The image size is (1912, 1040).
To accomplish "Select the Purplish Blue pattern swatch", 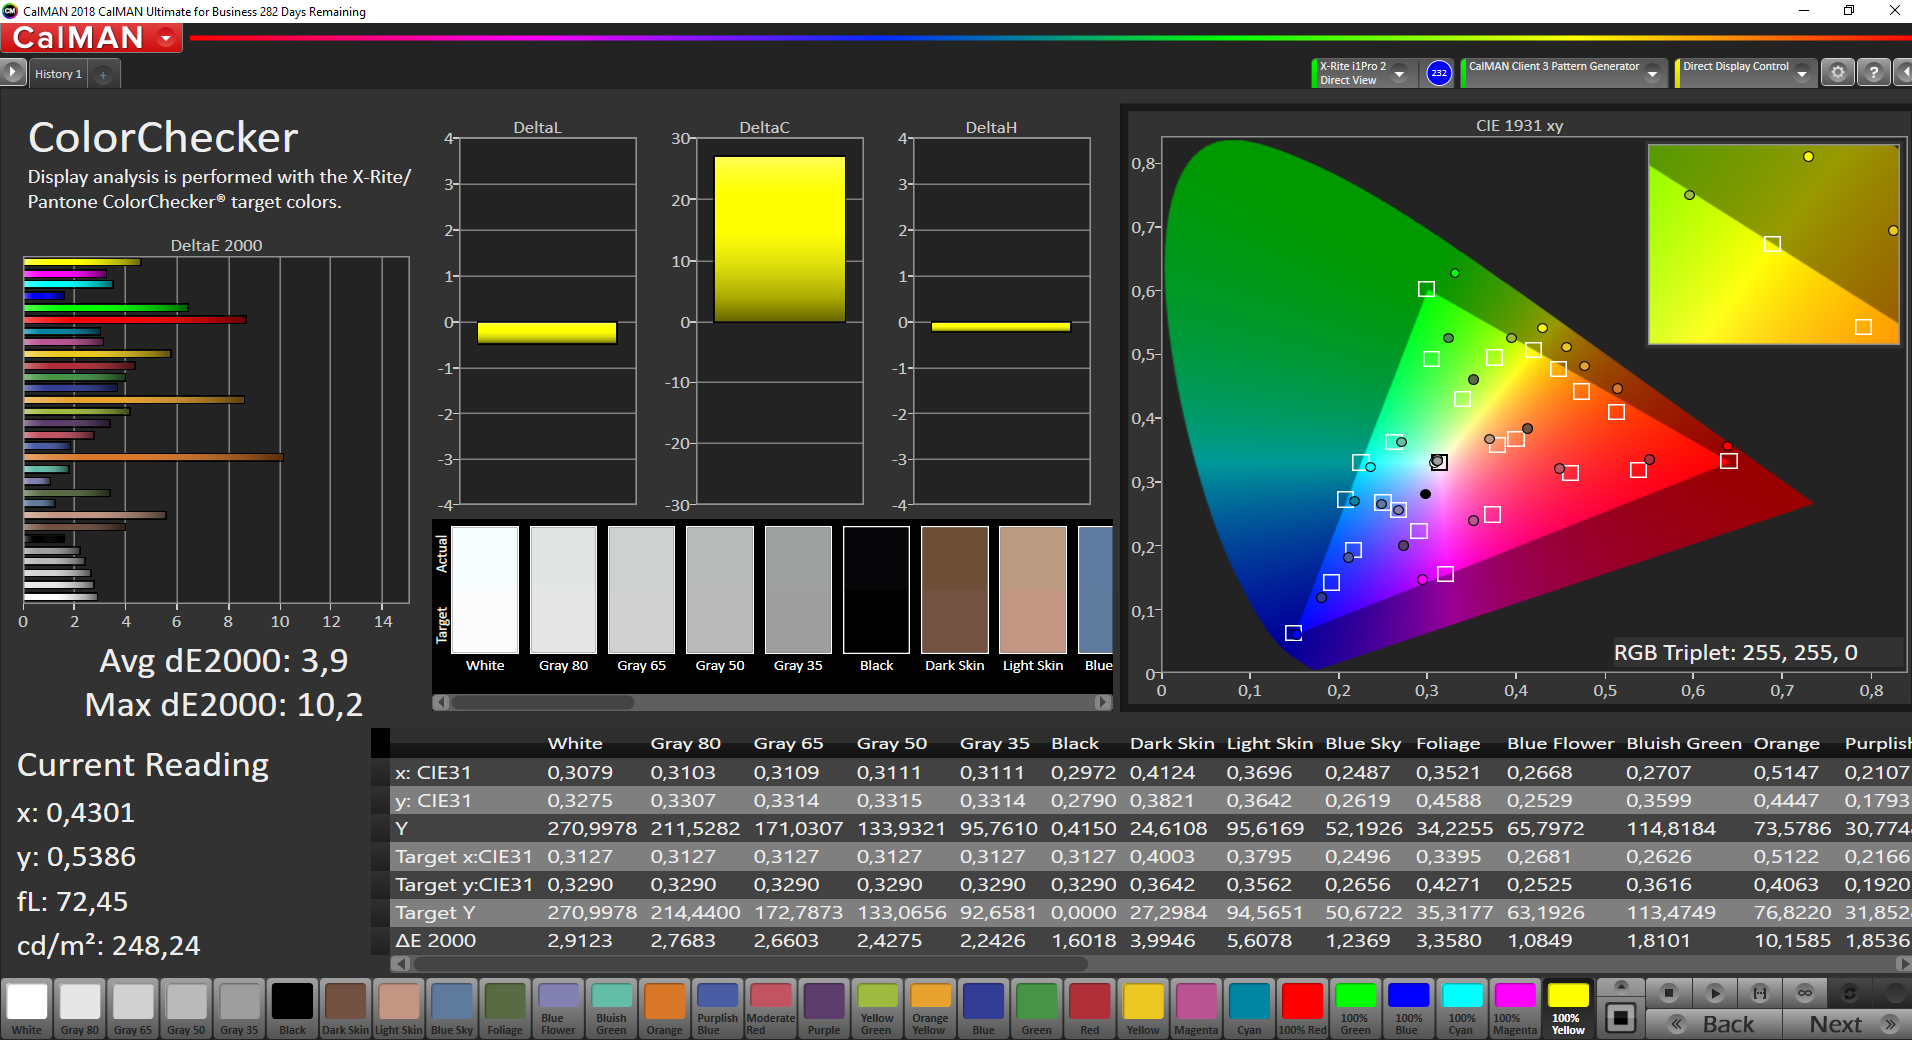I will click(x=717, y=1008).
